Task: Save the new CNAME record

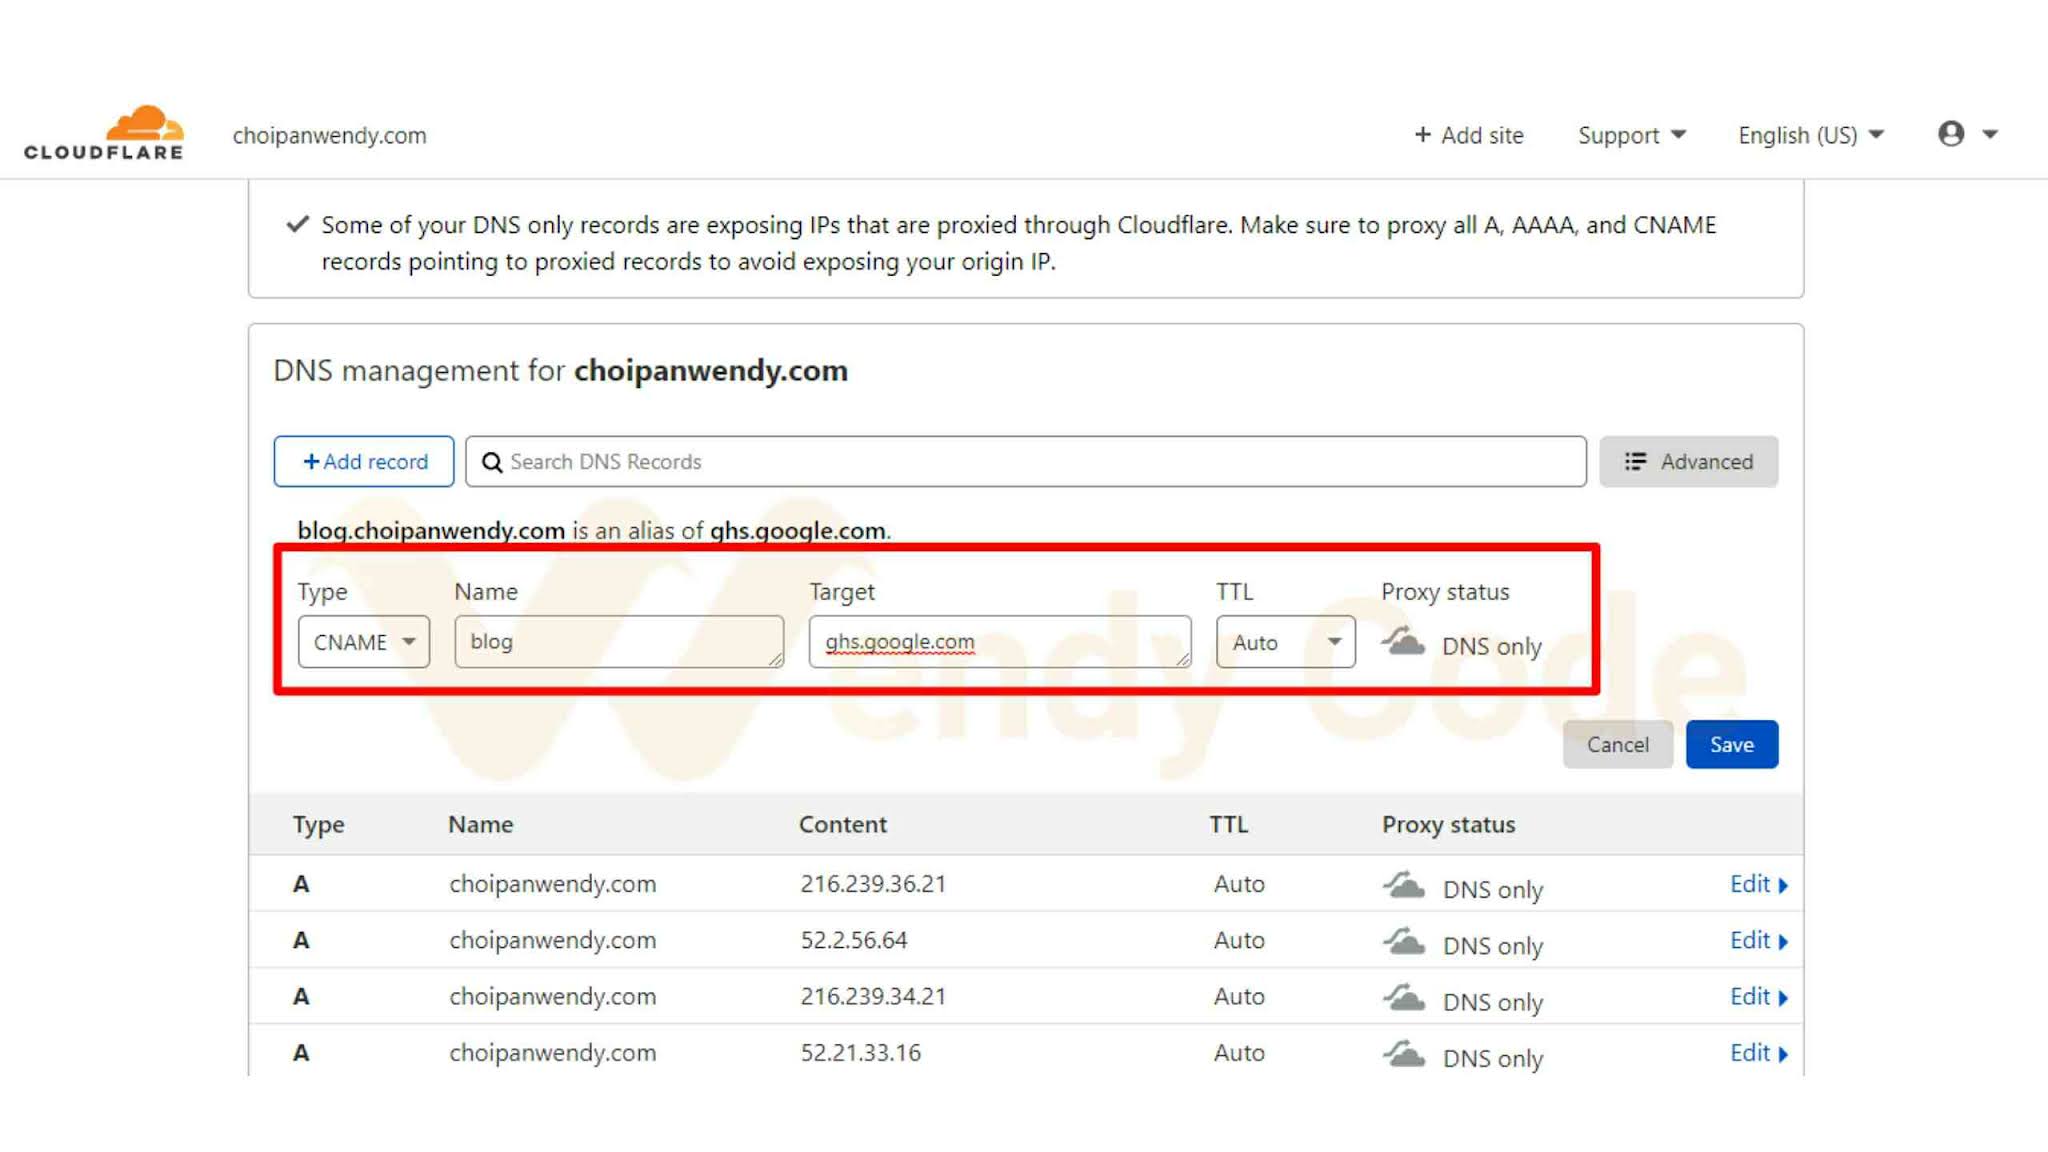Action: coord(1731,745)
